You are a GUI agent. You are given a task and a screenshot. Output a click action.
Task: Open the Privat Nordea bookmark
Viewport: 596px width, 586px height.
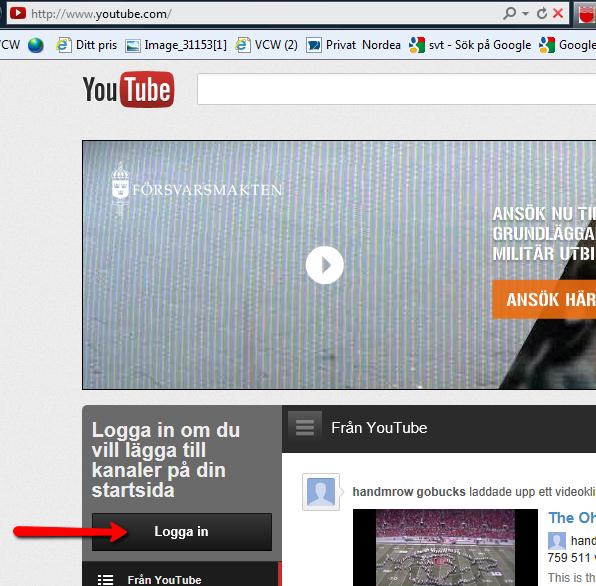pyautogui.click(x=353, y=45)
